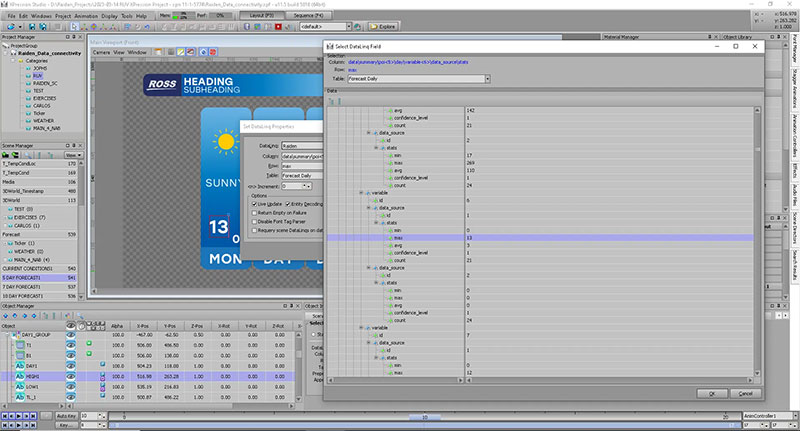
Task: Click the timeline scrubber at the bottom
Action: [x=425, y=415]
